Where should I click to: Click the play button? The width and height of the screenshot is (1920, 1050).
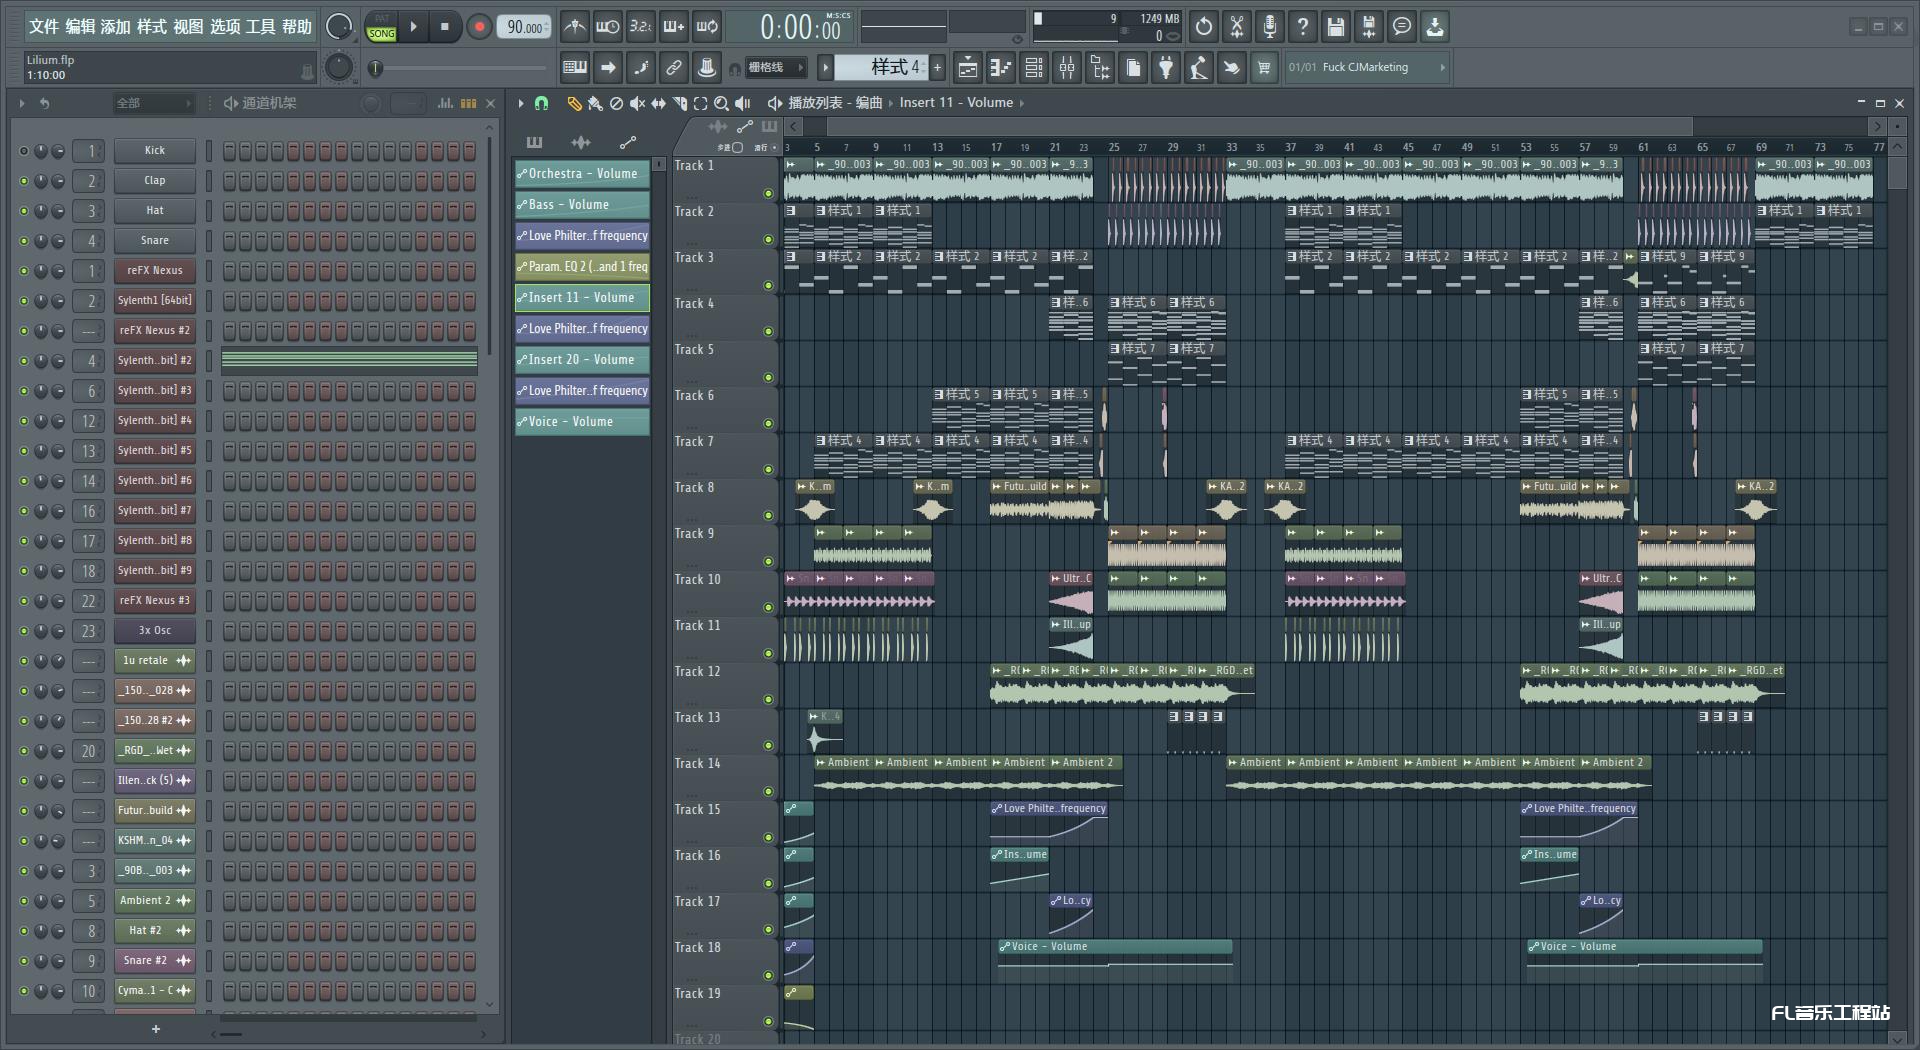pyautogui.click(x=413, y=27)
